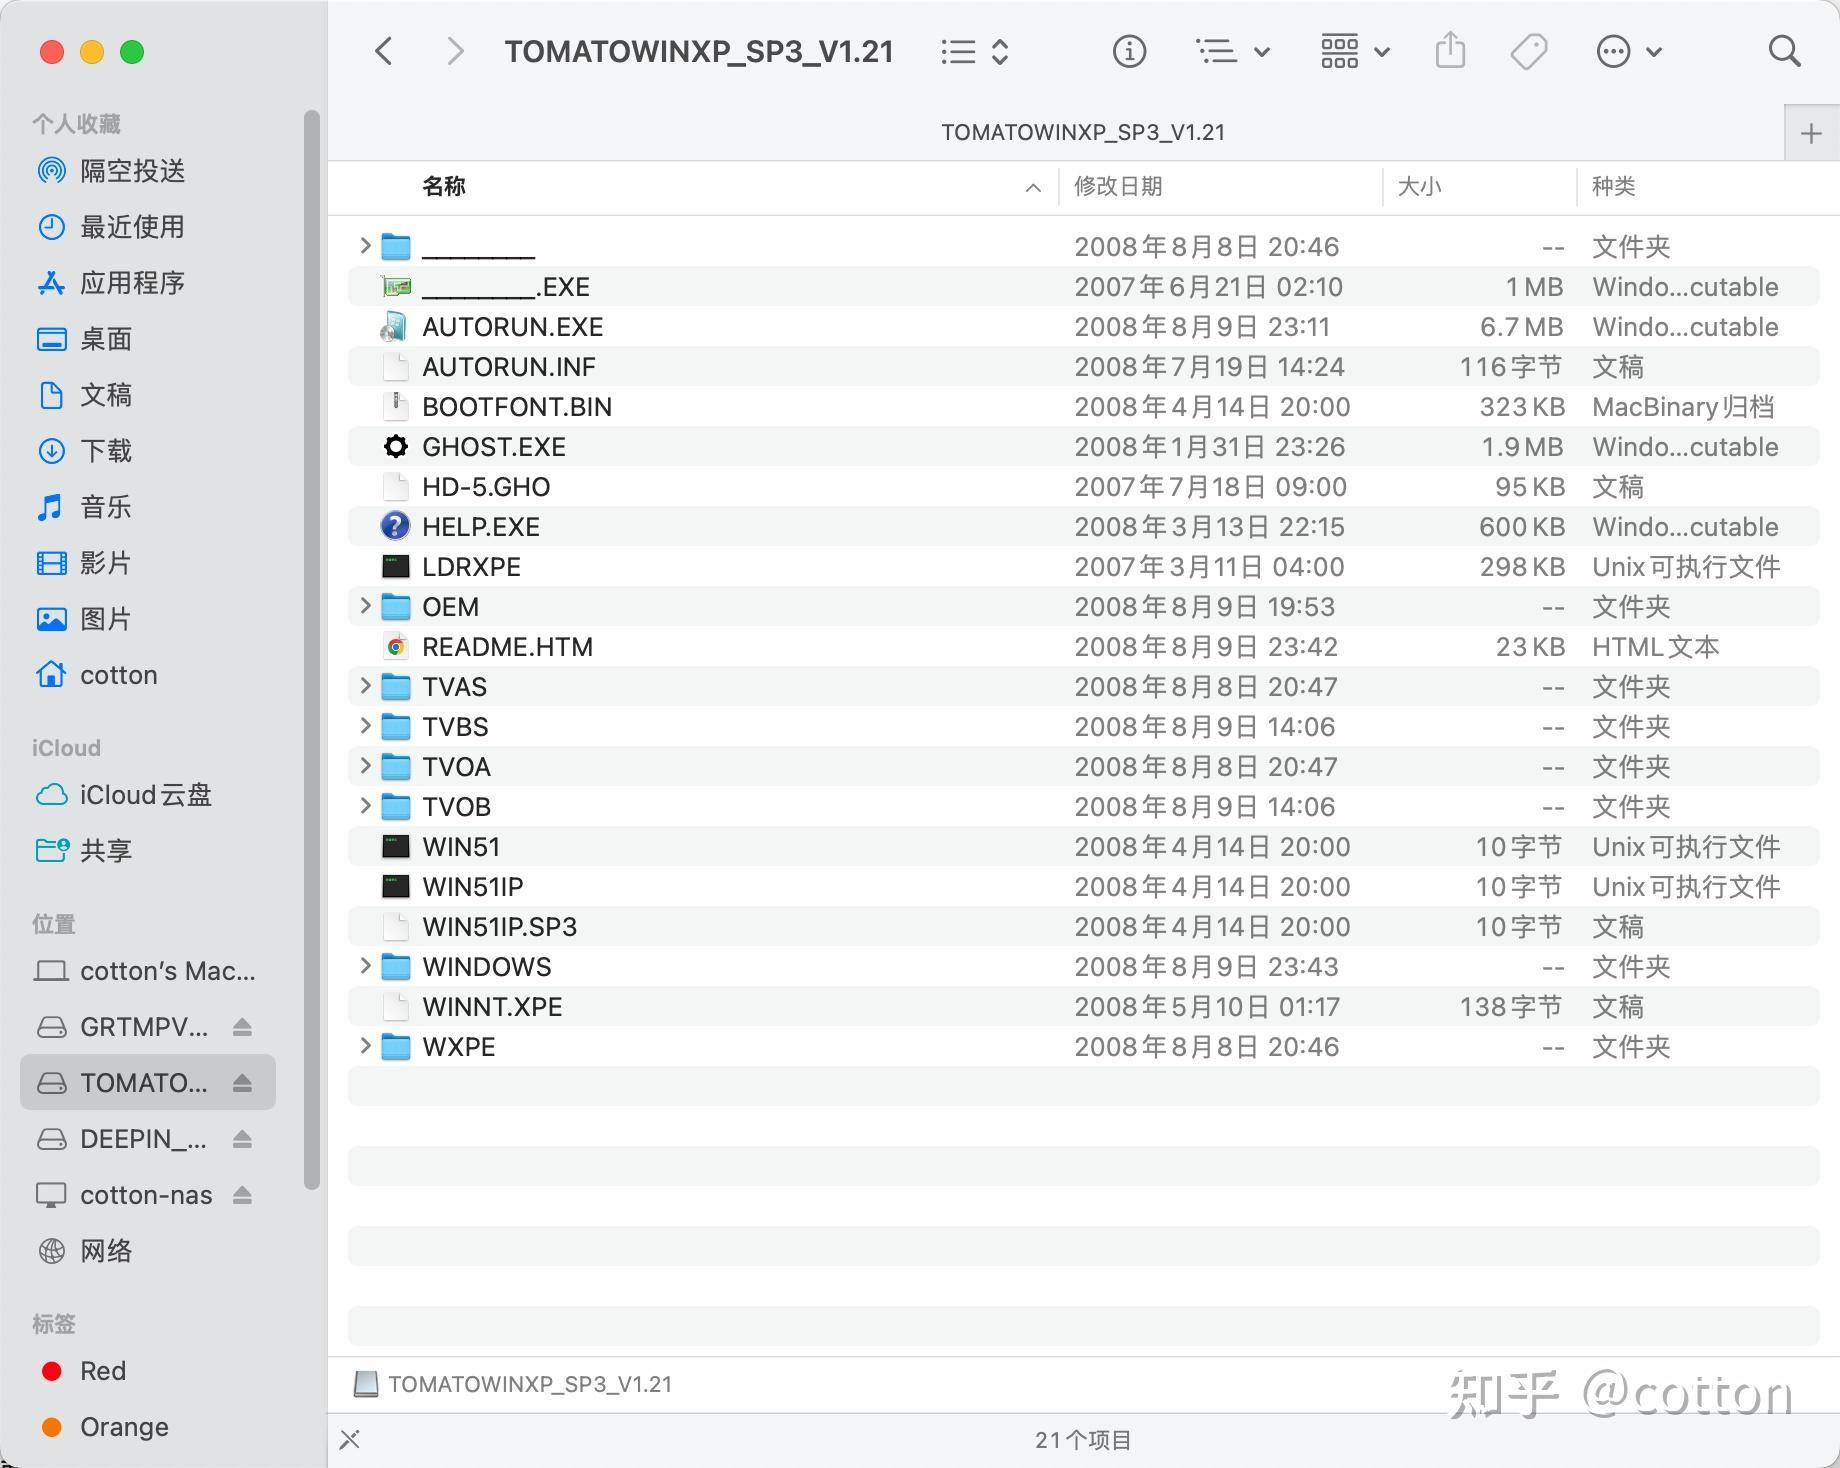1840x1468 pixels.
Task: Select the LDRXPE terminal icon
Action: [396, 566]
